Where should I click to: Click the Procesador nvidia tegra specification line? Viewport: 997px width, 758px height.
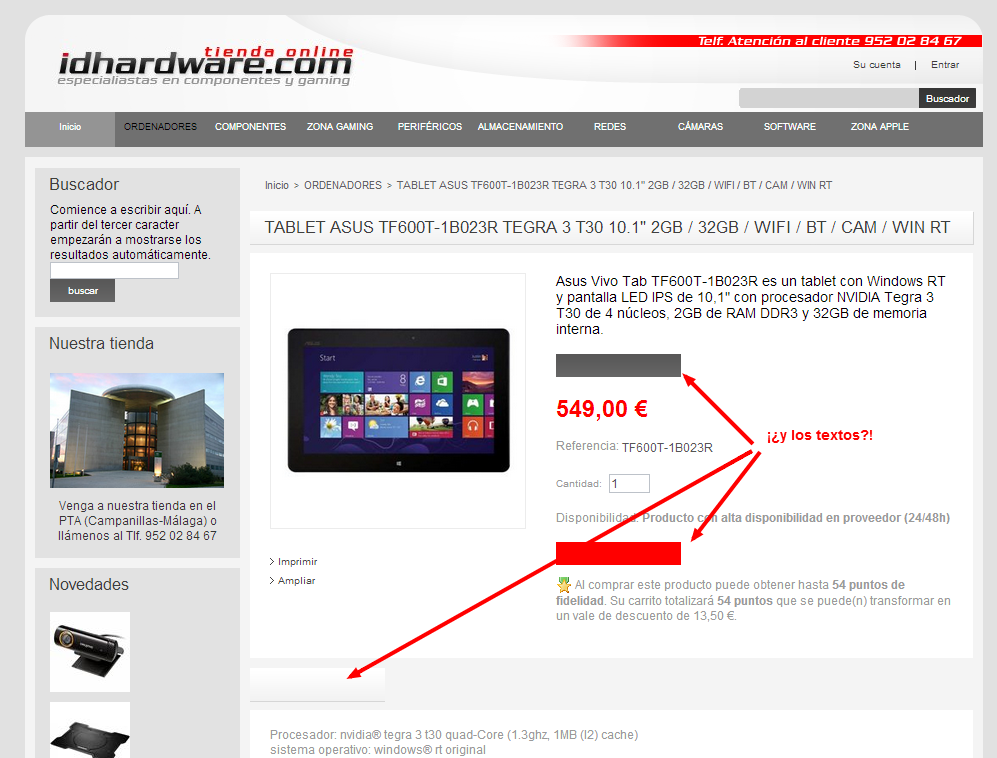[x=454, y=734]
